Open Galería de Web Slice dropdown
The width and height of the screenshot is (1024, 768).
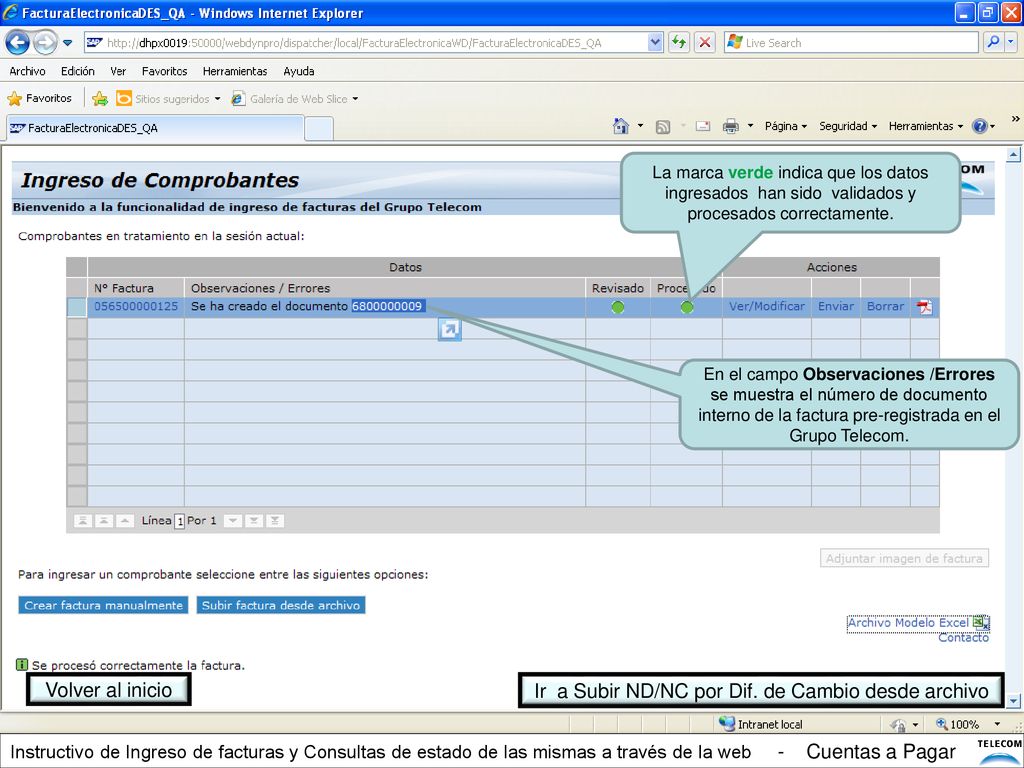pyautogui.click(x=295, y=99)
